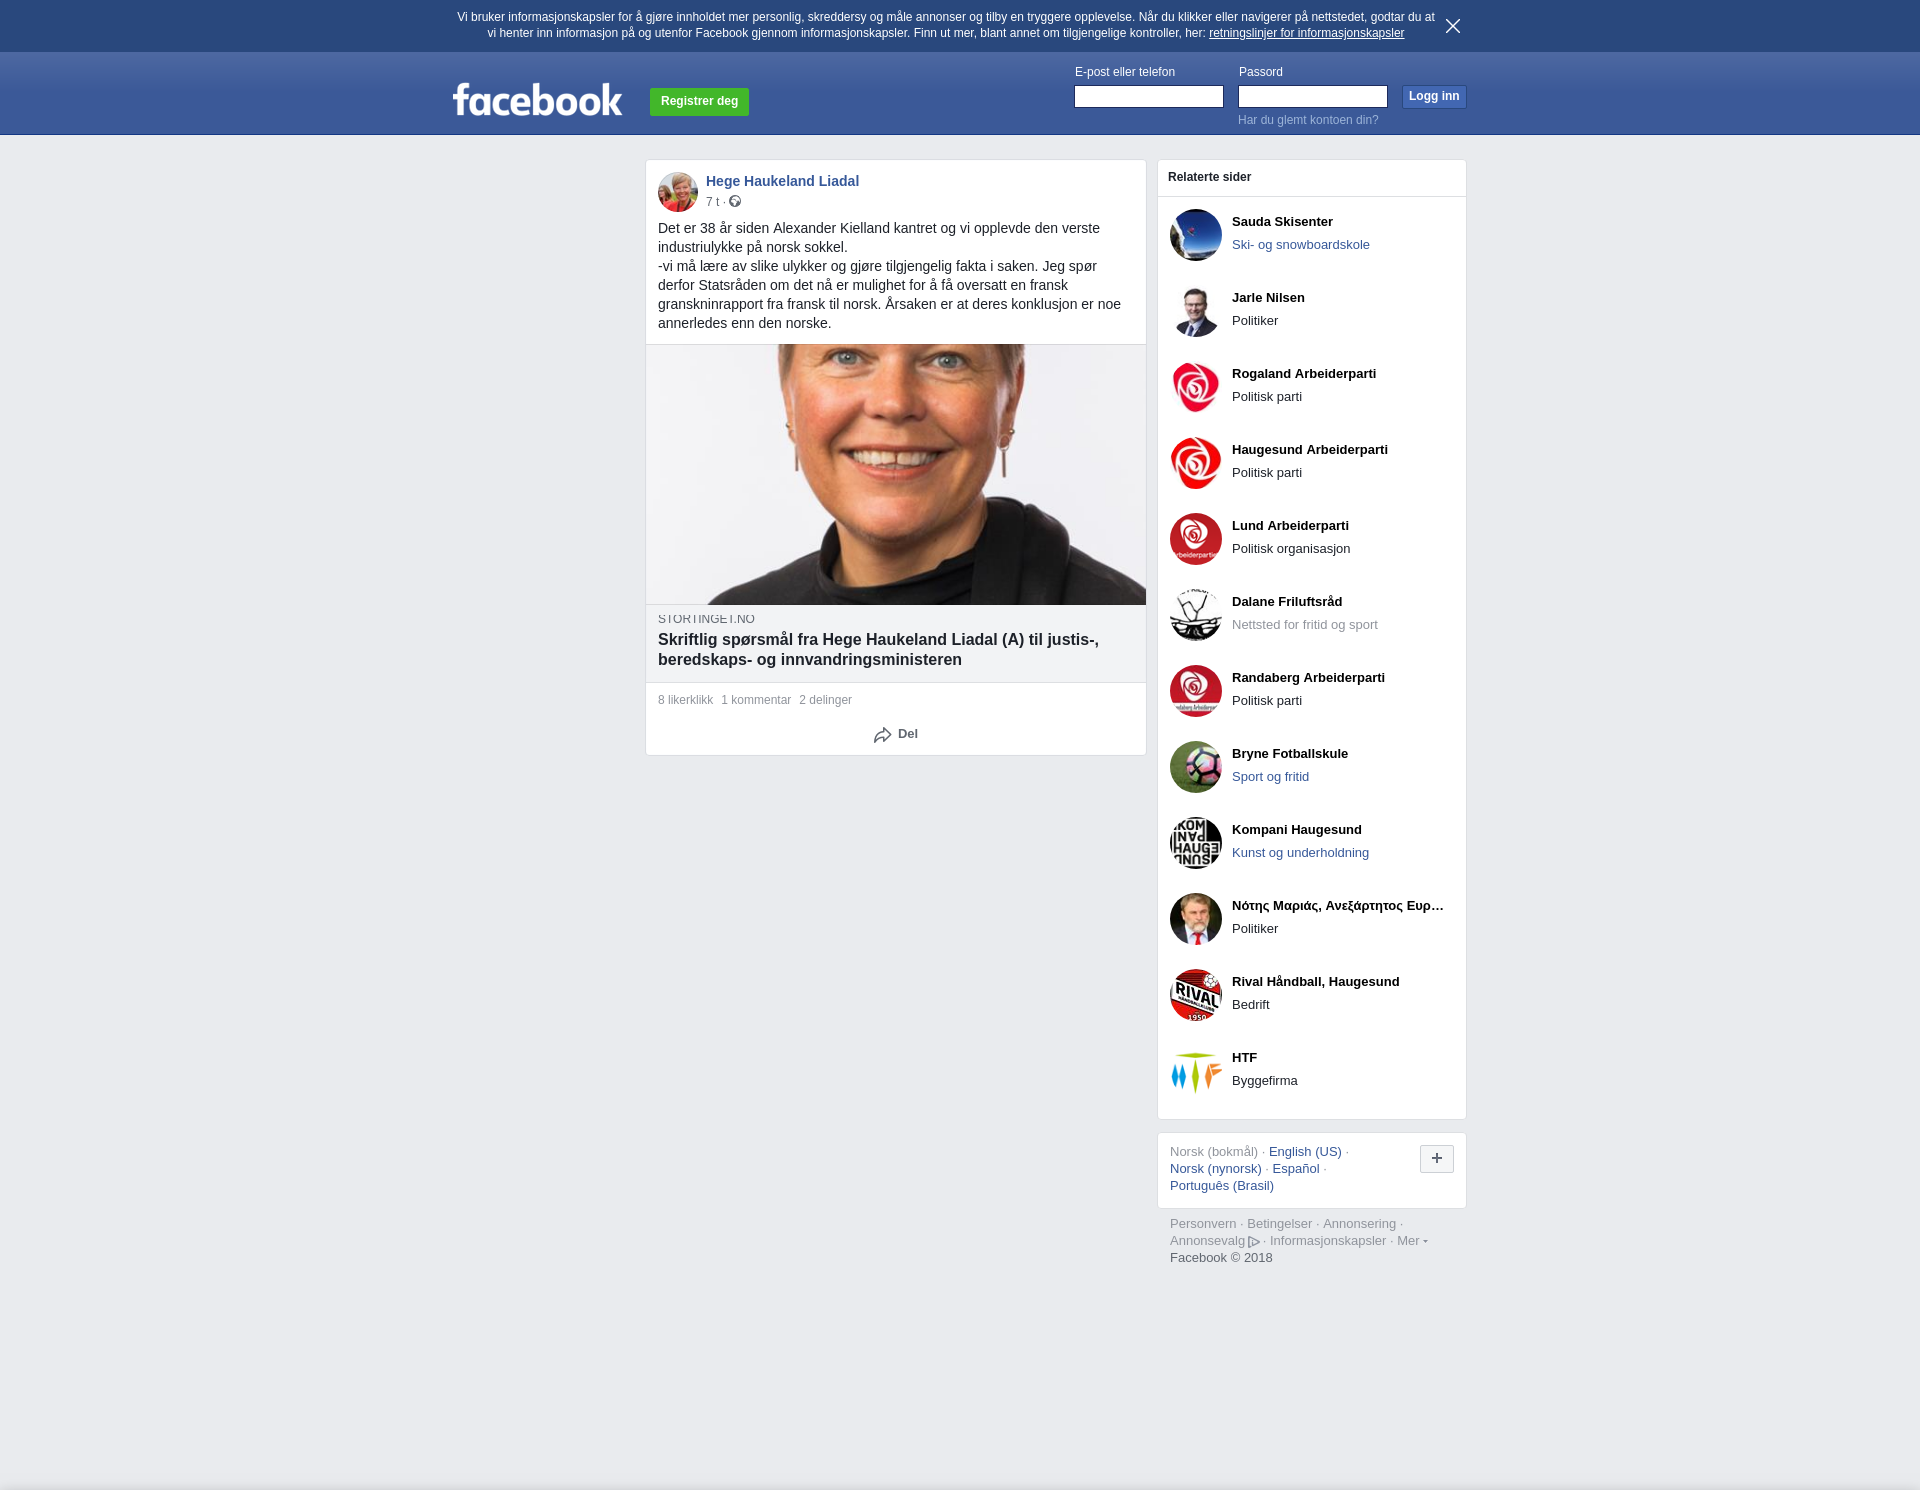Open Νότης Μαριάς page name
The height and width of the screenshot is (1490, 1920).
[x=1338, y=906]
